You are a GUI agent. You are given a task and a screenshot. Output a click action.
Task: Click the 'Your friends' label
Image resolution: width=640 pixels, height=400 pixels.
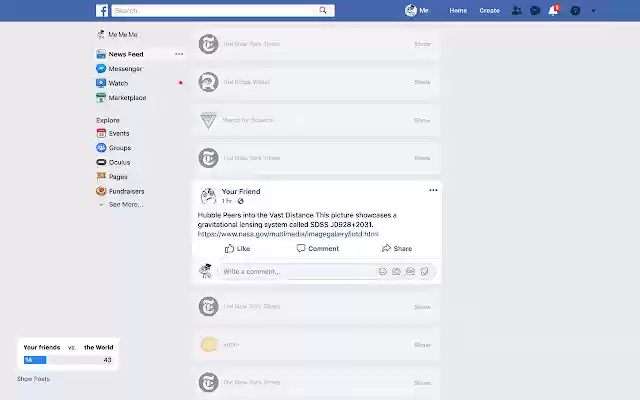pyautogui.click(x=42, y=347)
